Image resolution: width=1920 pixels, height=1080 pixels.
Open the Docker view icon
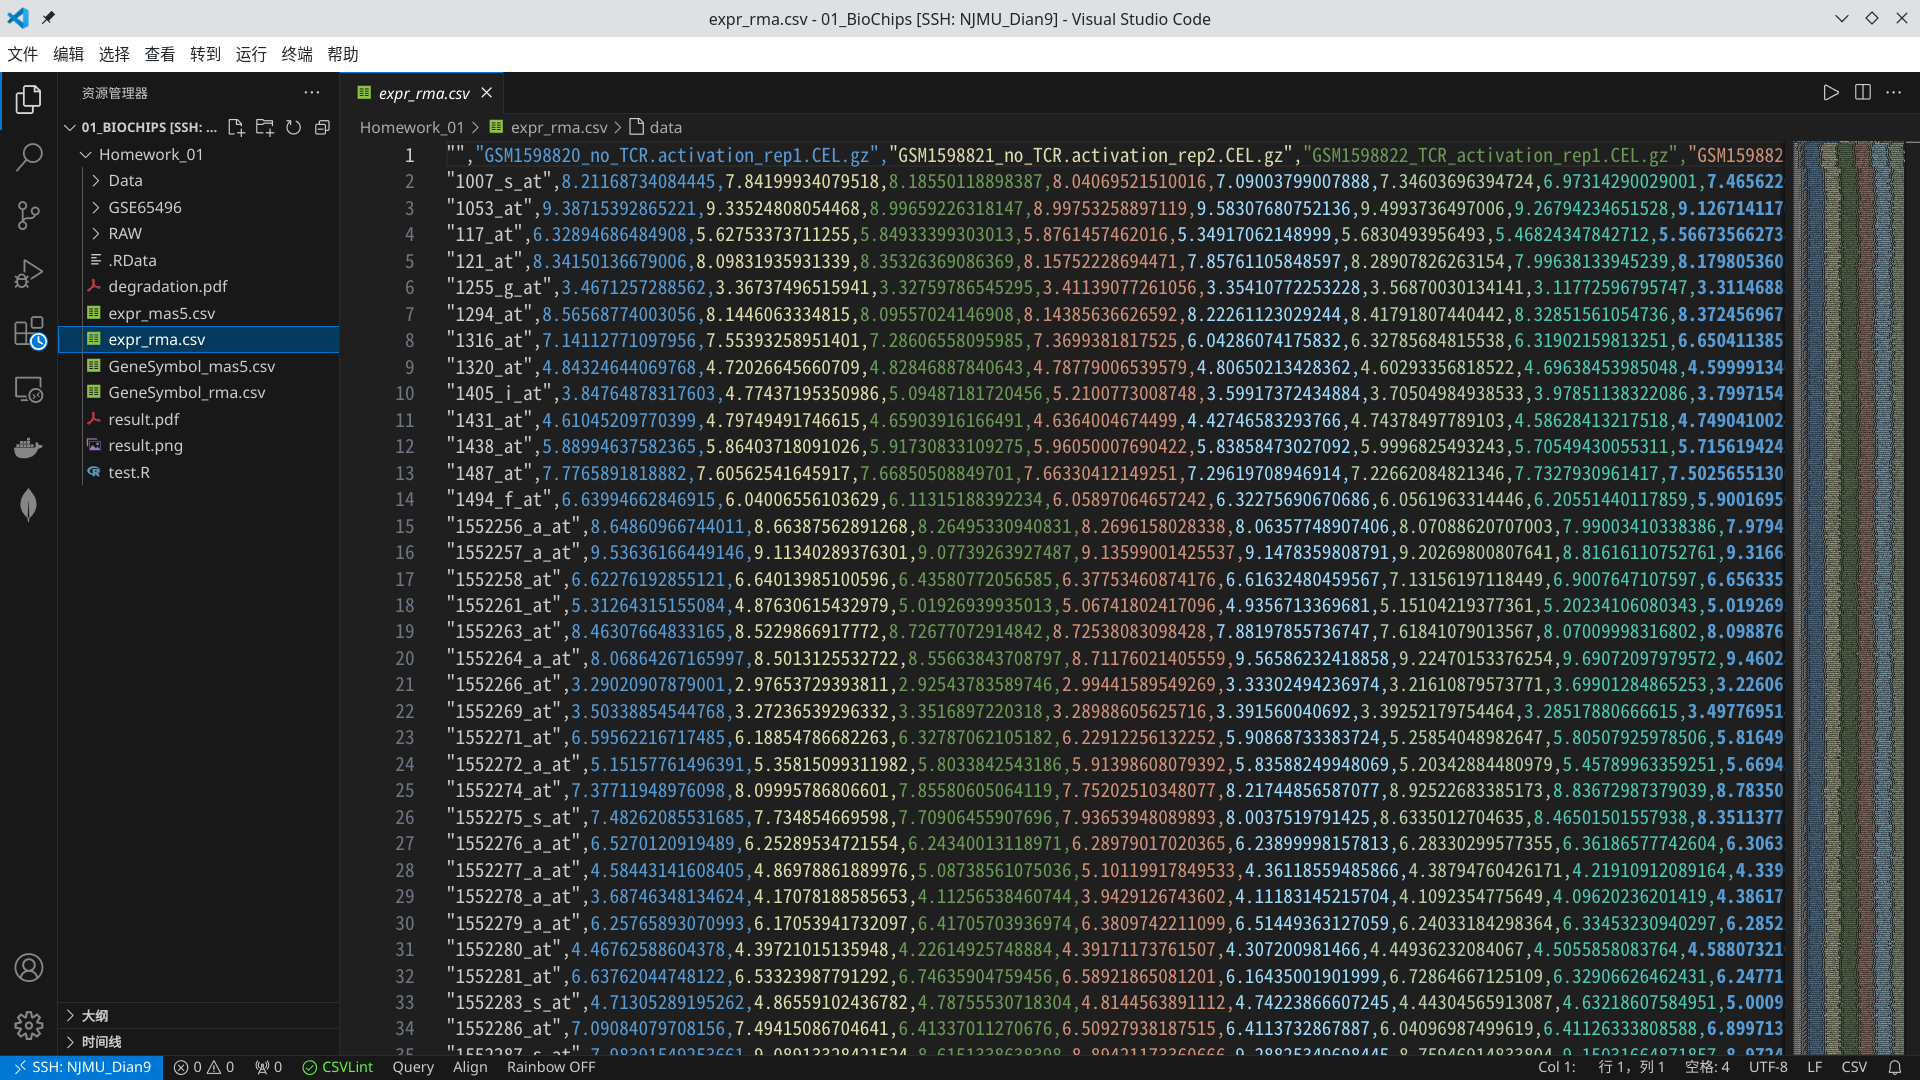point(29,447)
